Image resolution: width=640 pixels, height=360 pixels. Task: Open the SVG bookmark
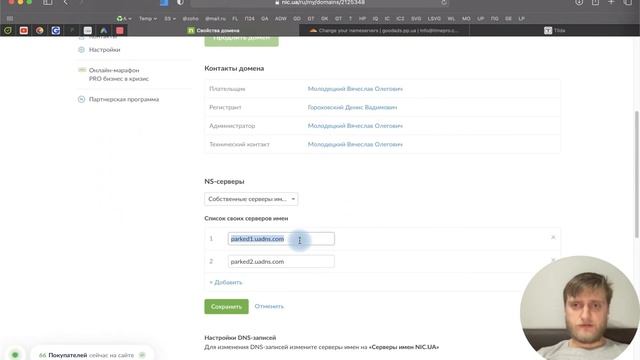point(416,18)
